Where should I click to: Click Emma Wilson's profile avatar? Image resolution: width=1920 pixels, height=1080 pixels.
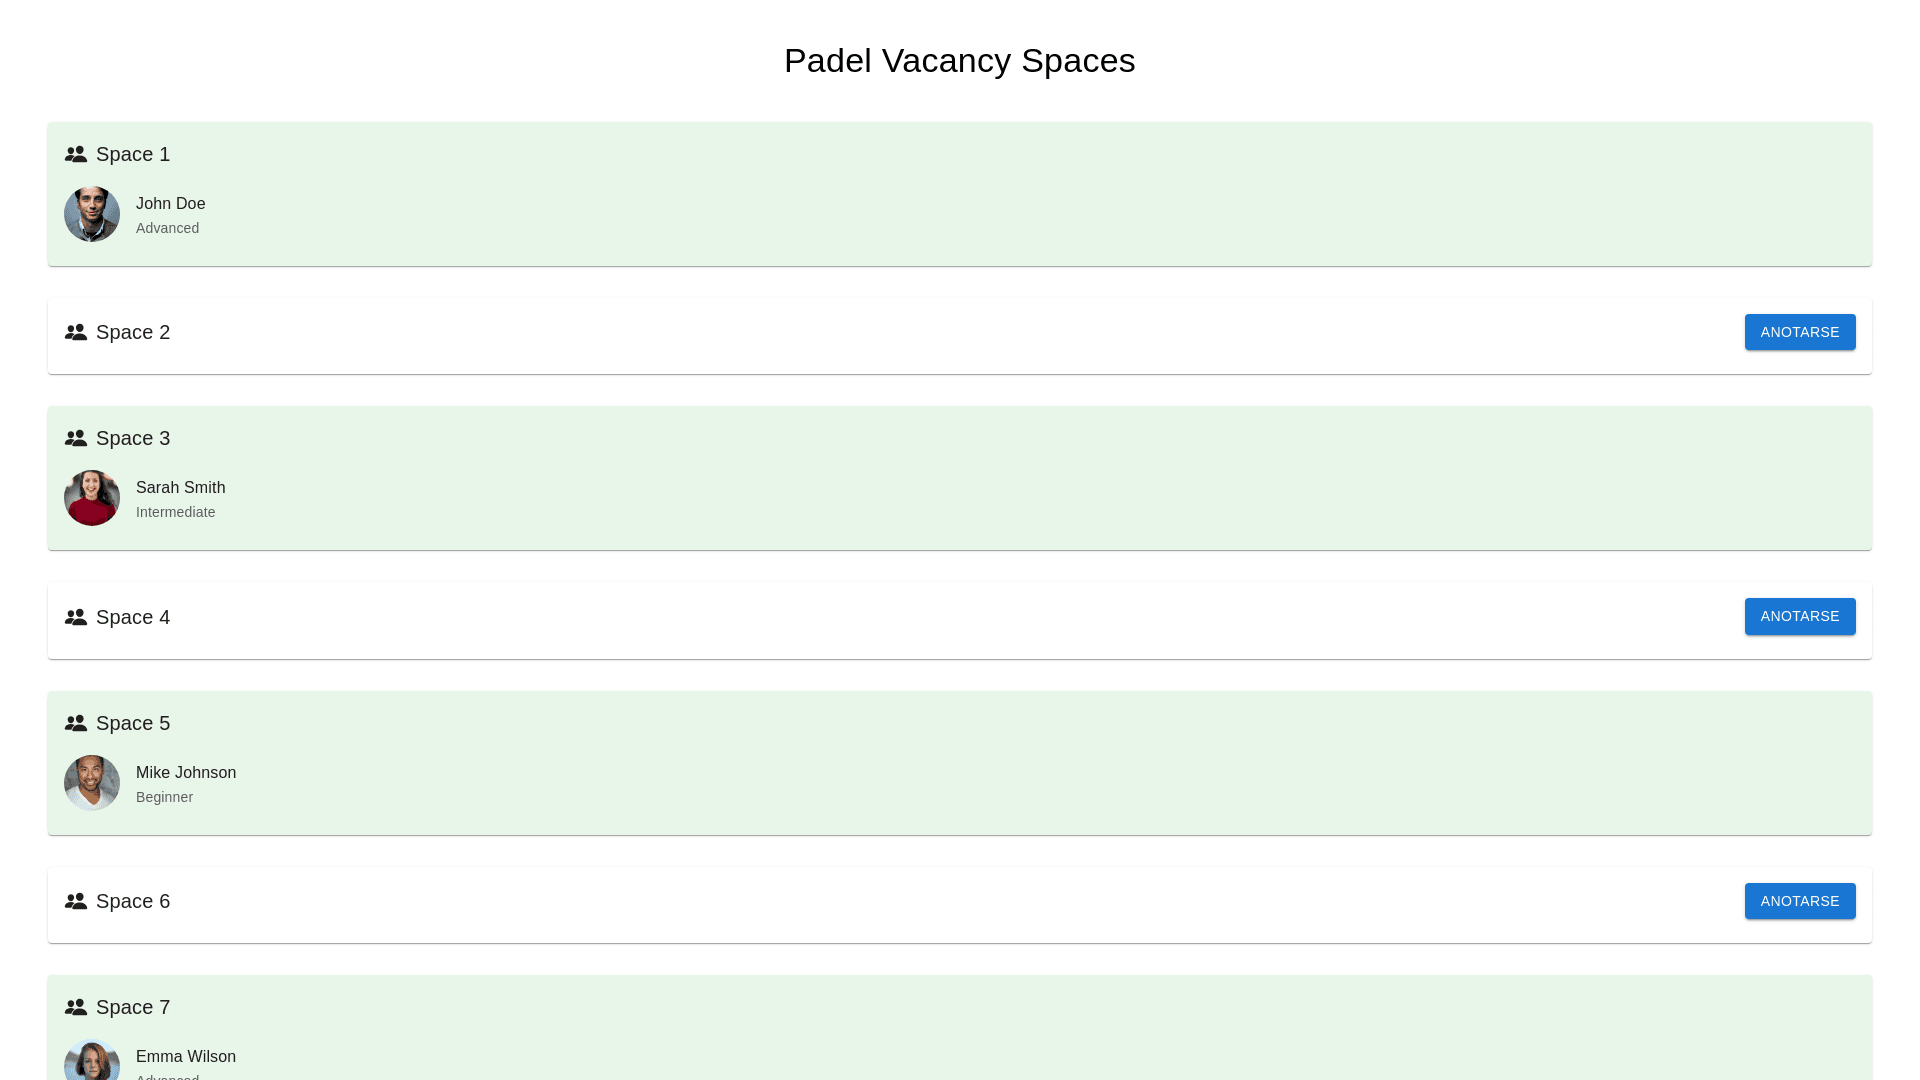92,1062
